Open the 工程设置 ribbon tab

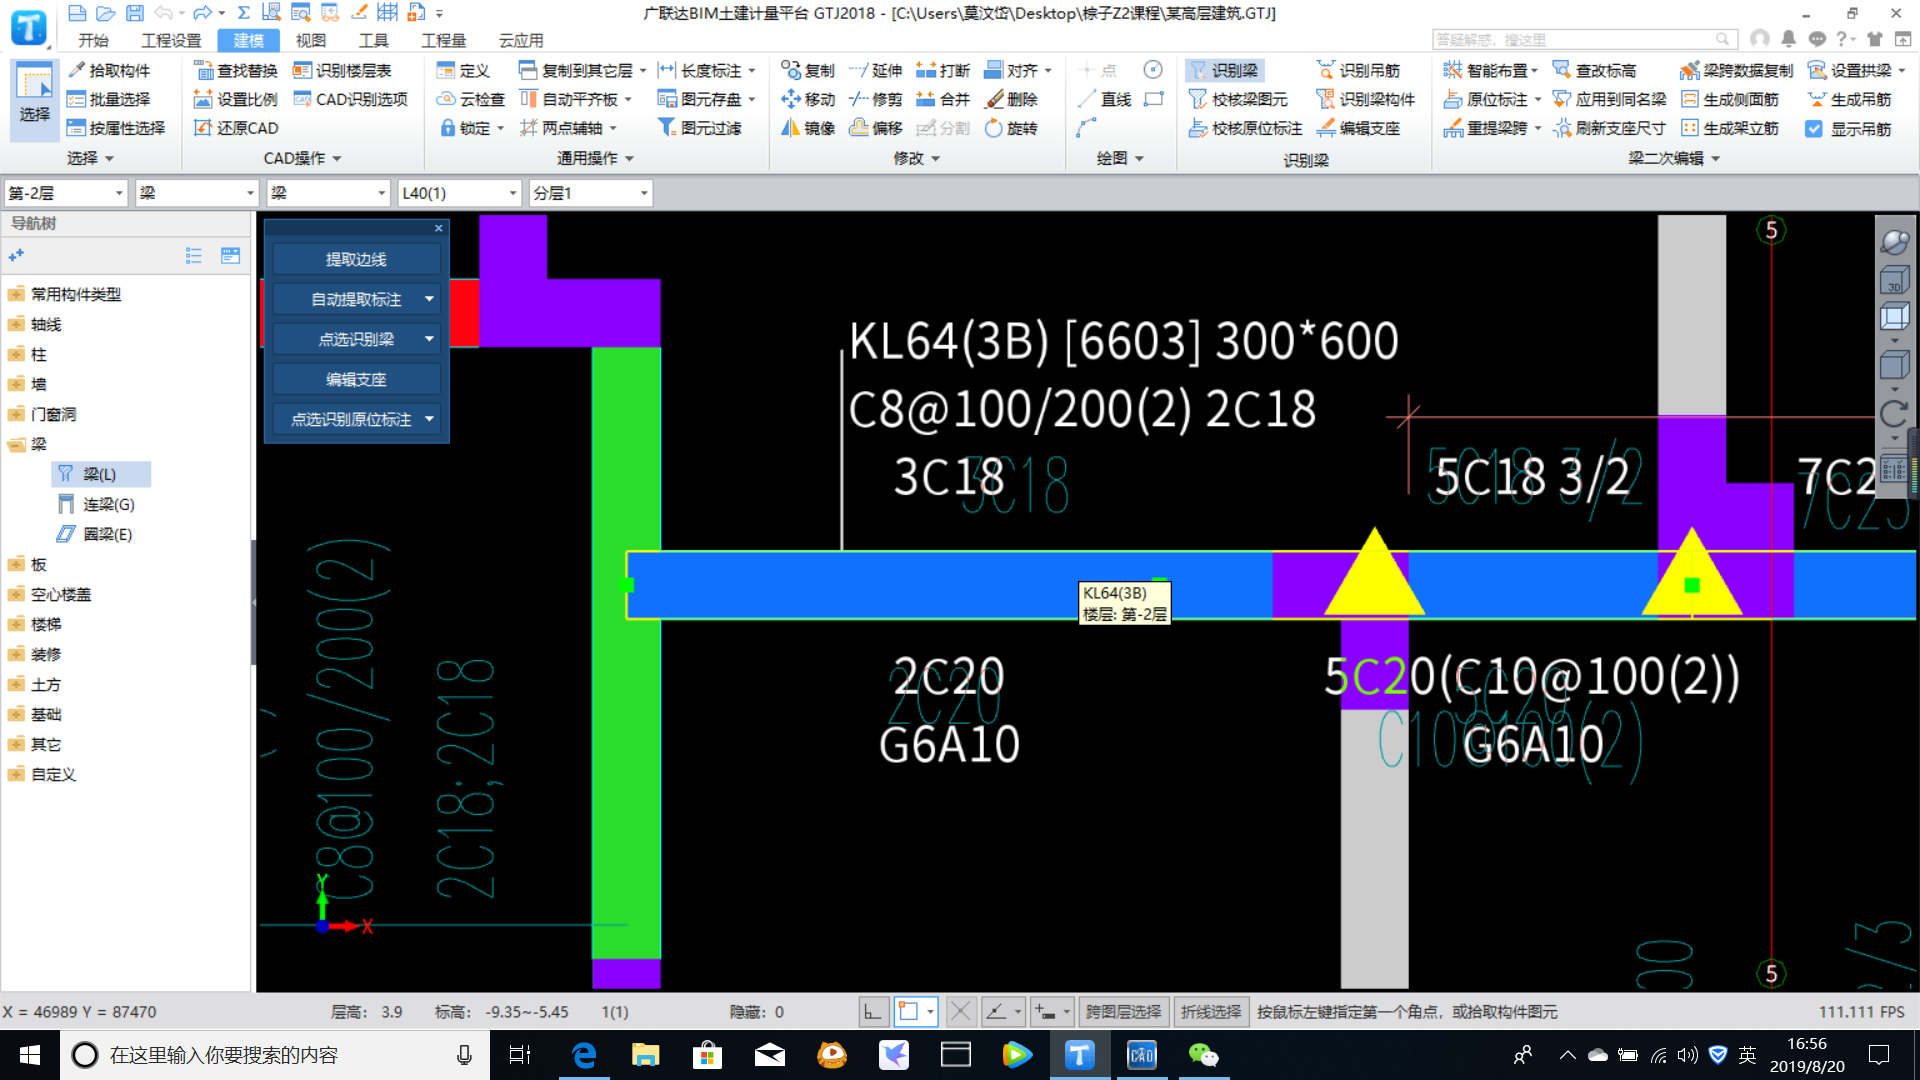click(171, 40)
